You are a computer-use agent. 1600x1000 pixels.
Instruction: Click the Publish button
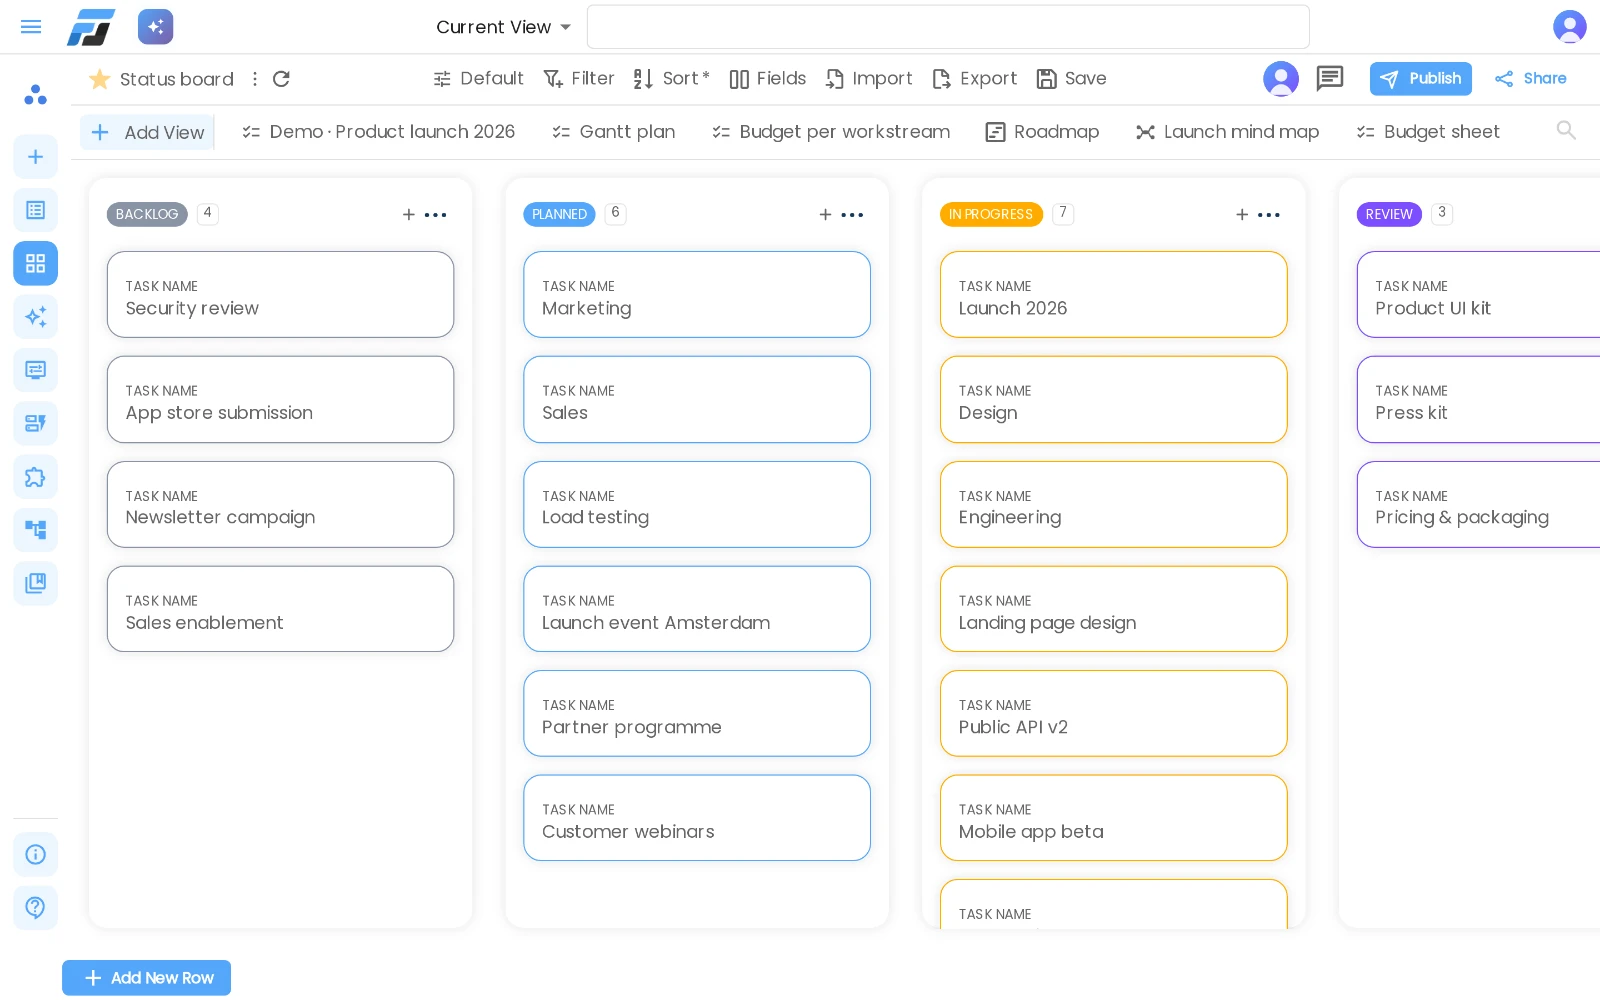click(x=1421, y=78)
